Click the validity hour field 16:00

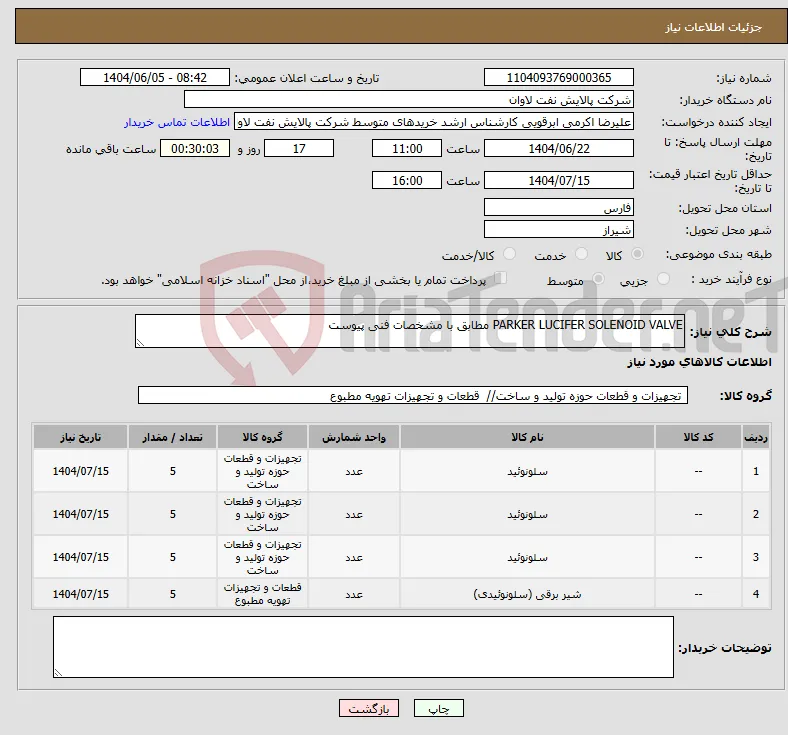407,180
